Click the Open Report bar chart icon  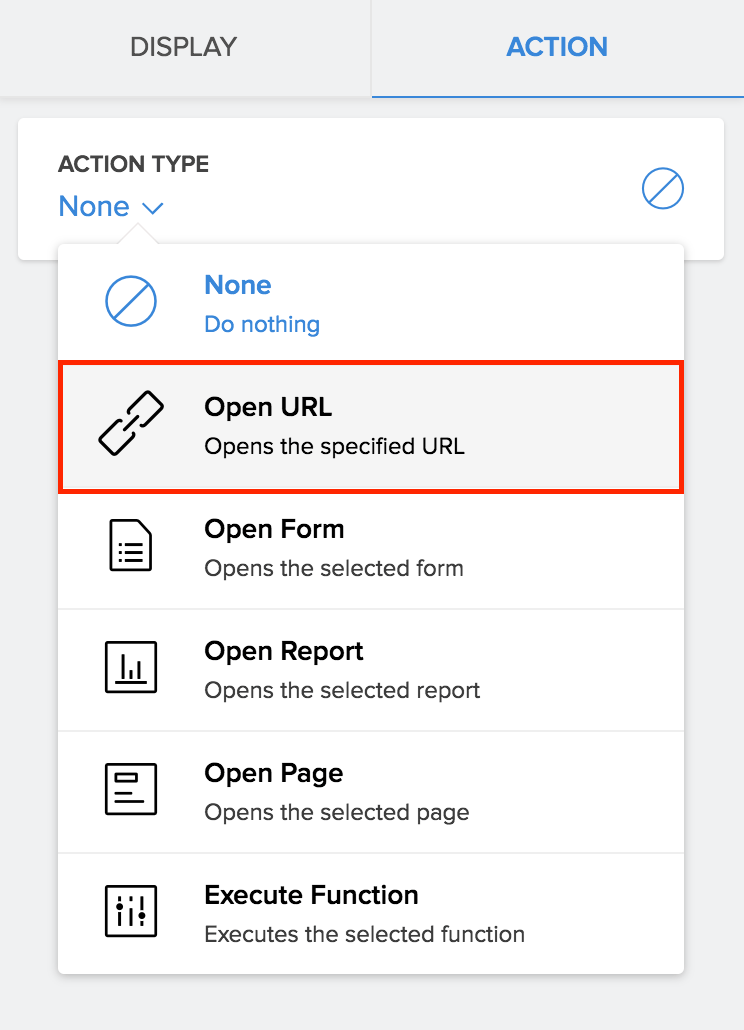pos(133,667)
